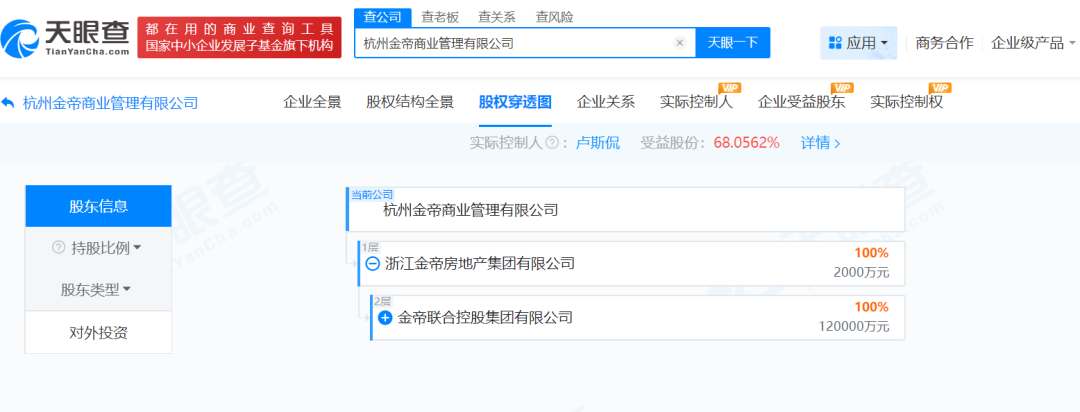The width and height of the screenshot is (1080, 412).
Task: Open the 企业关系 tab
Action: pyautogui.click(x=606, y=102)
